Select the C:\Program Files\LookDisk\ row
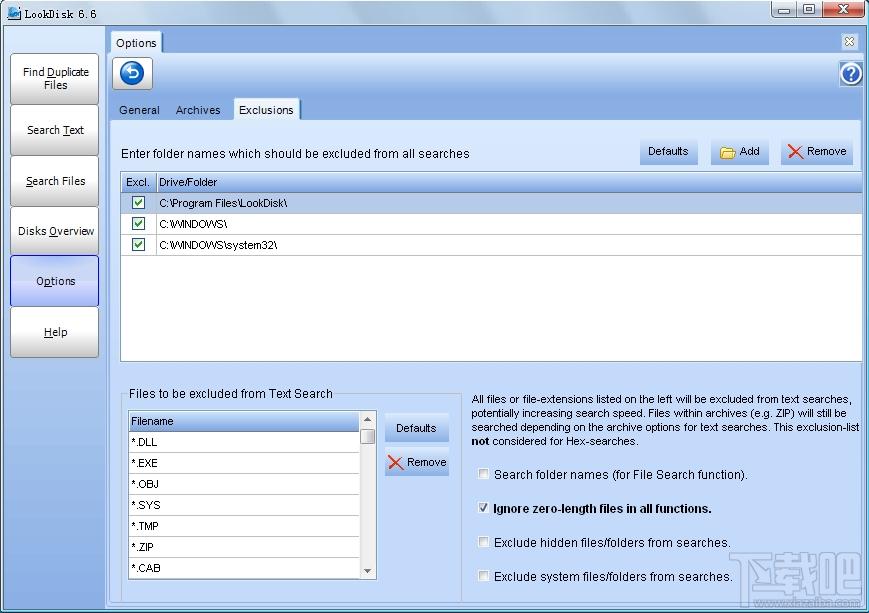 click(491, 203)
